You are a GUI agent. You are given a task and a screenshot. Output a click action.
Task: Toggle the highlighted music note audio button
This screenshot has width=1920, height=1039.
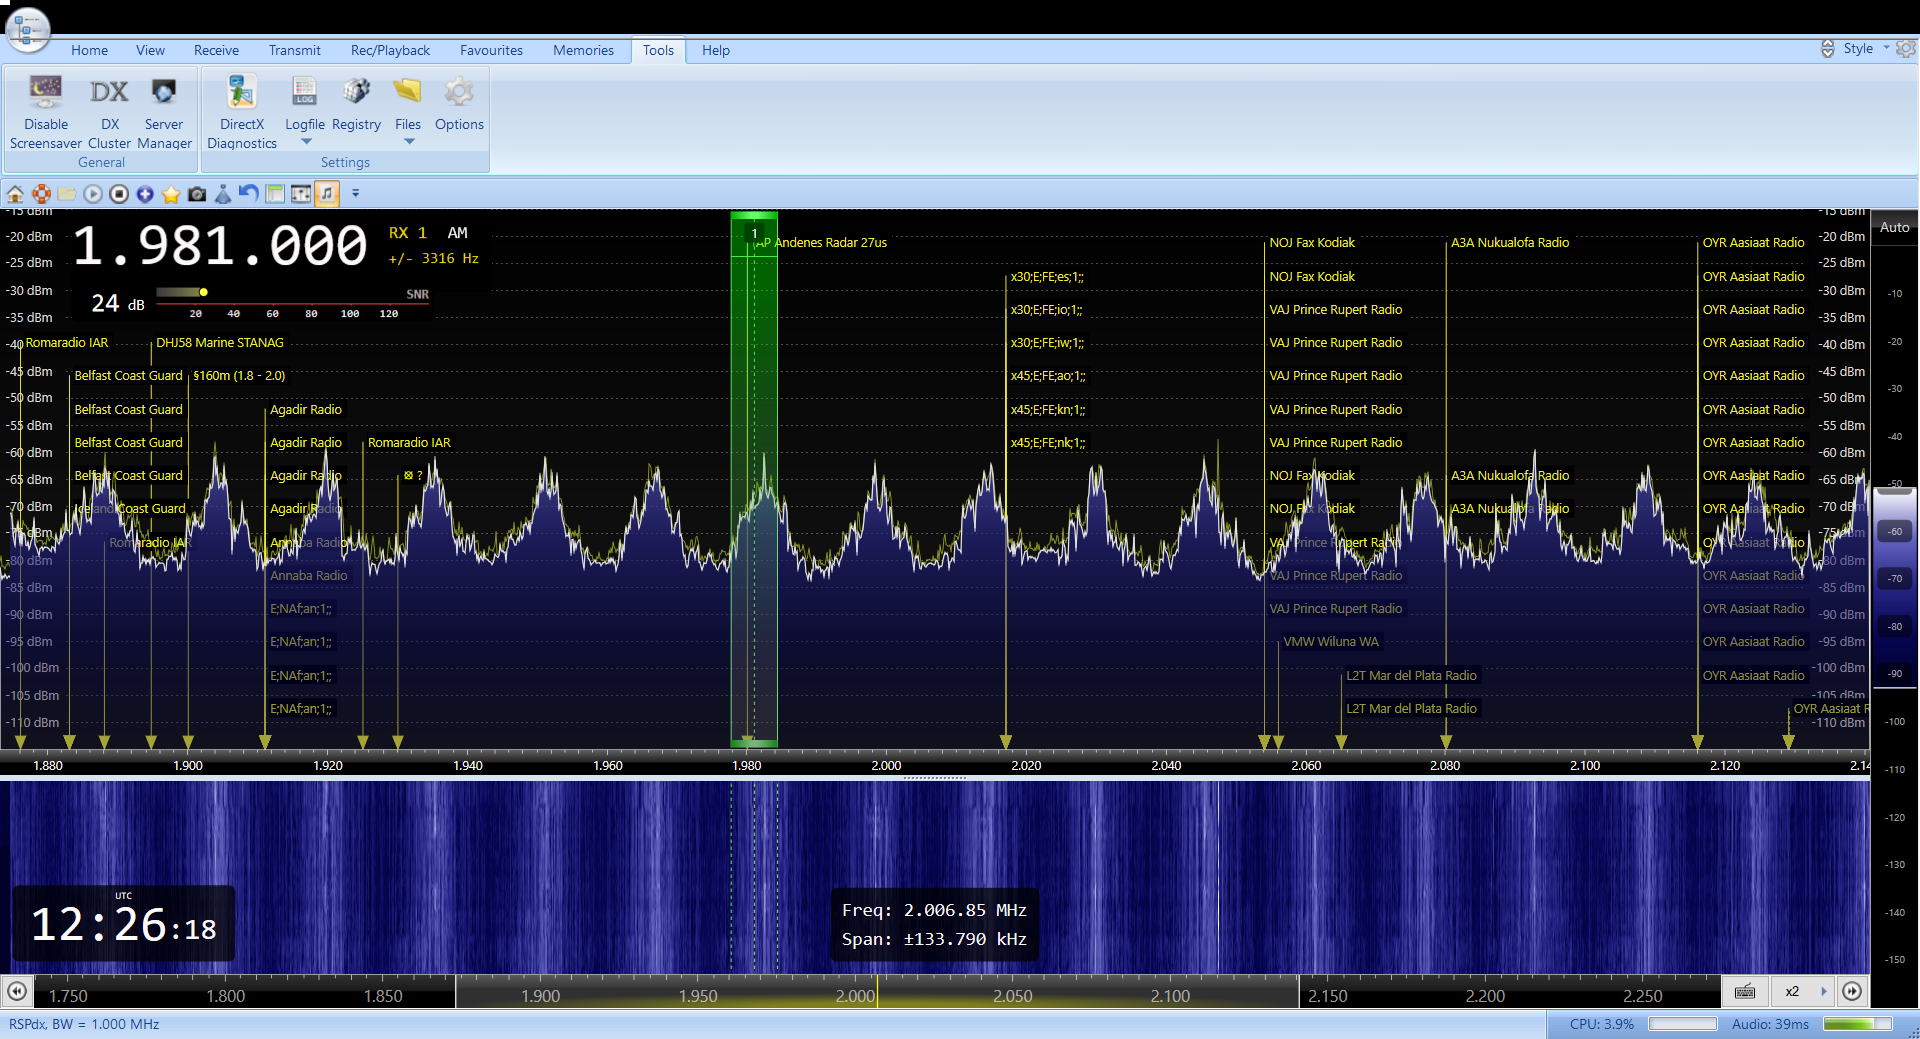(x=327, y=194)
